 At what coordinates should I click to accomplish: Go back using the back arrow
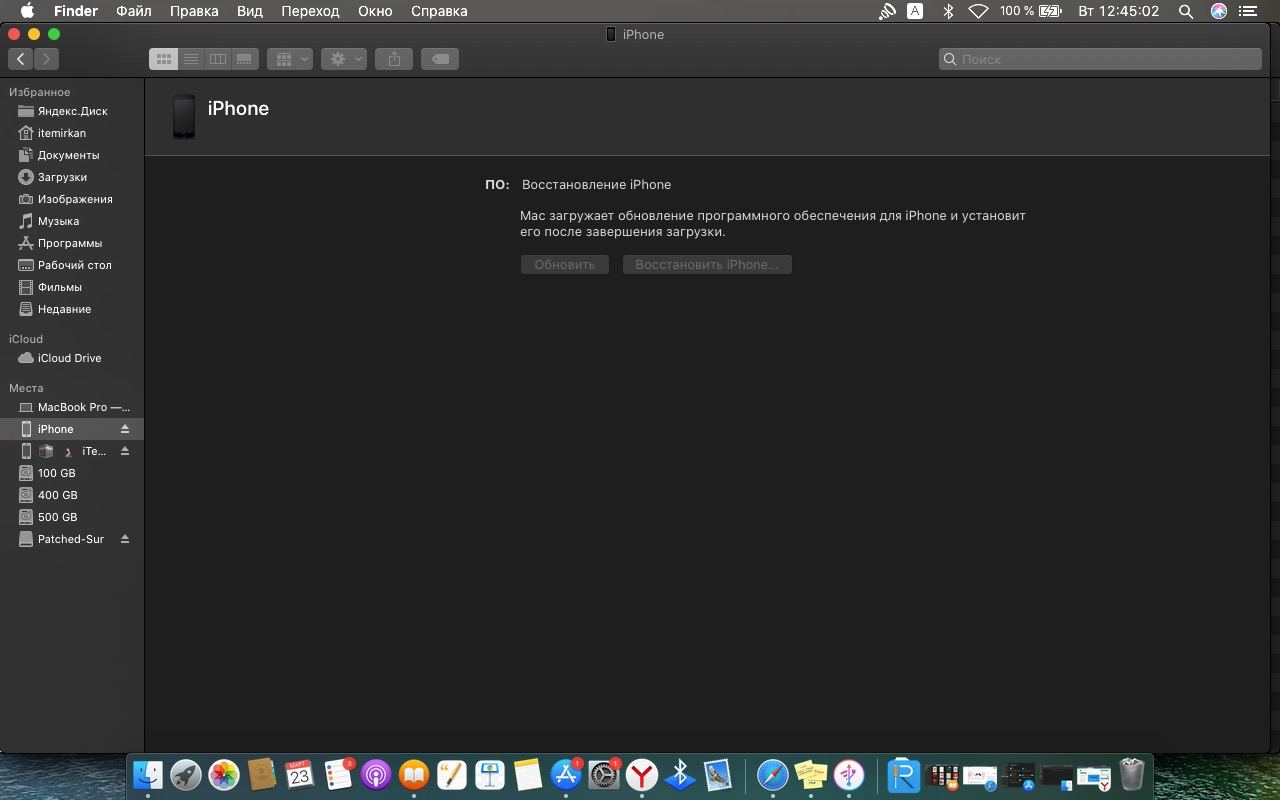(x=21, y=59)
